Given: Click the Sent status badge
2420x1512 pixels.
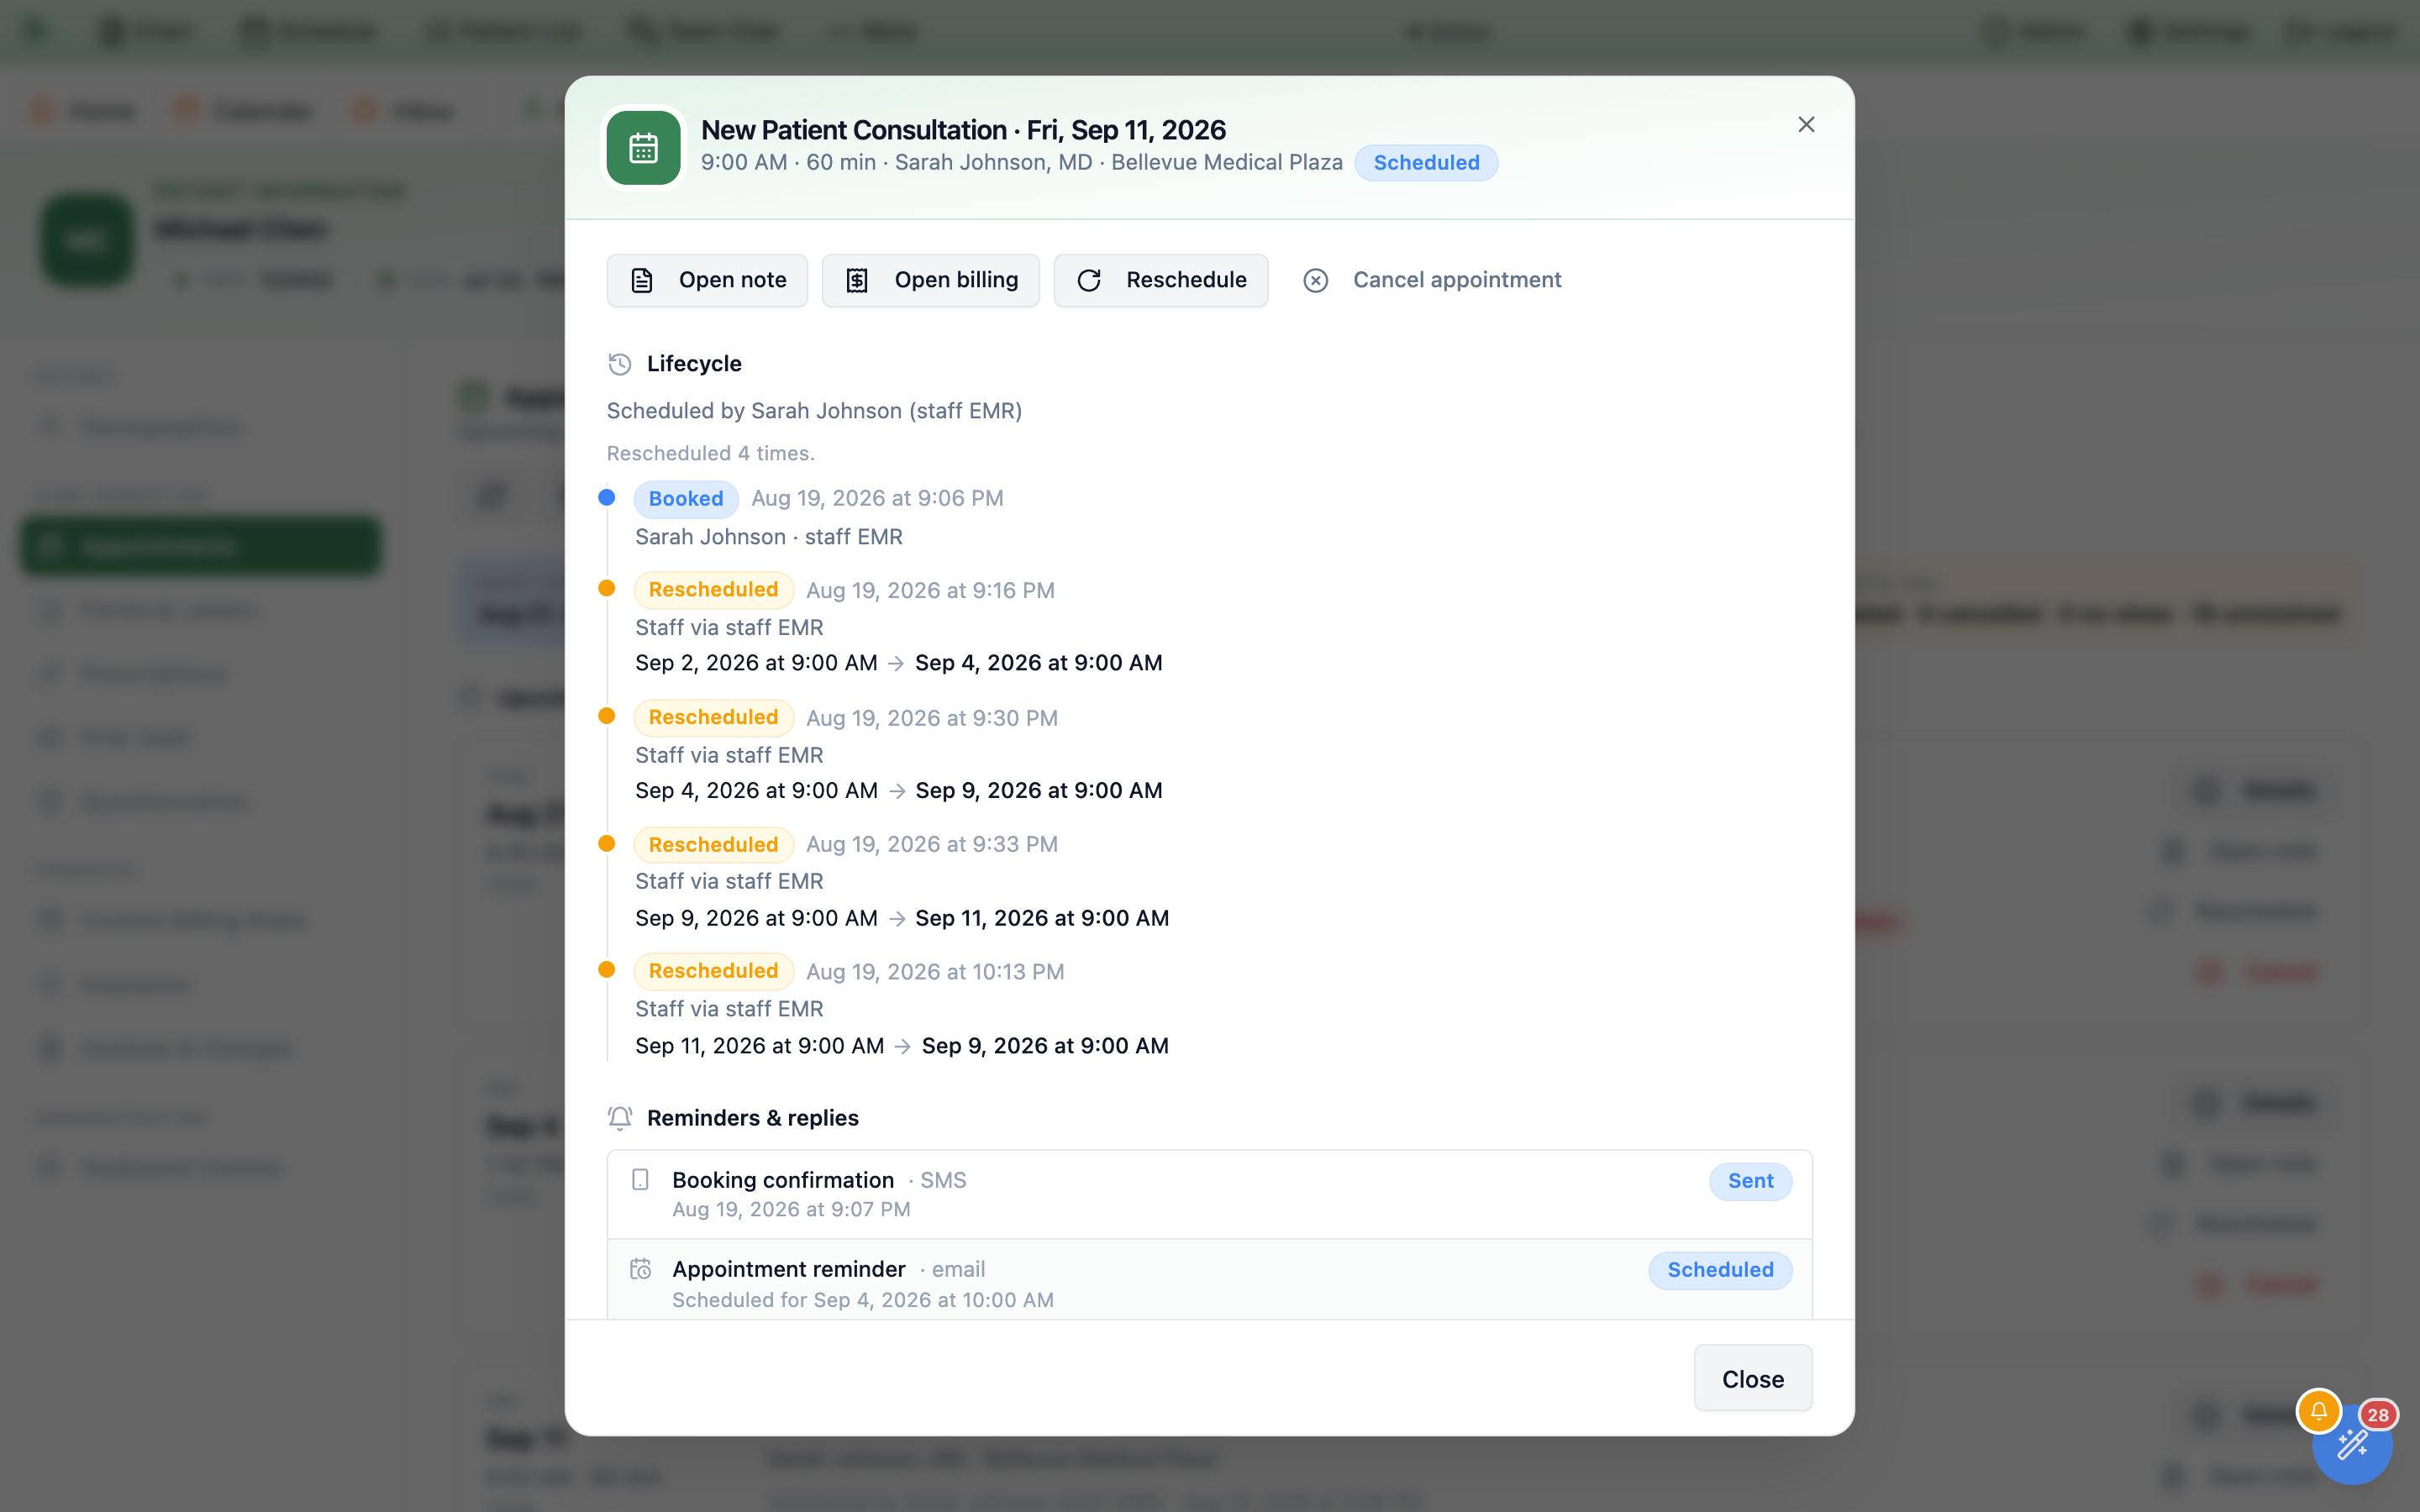Looking at the screenshot, I should coord(1750,1181).
